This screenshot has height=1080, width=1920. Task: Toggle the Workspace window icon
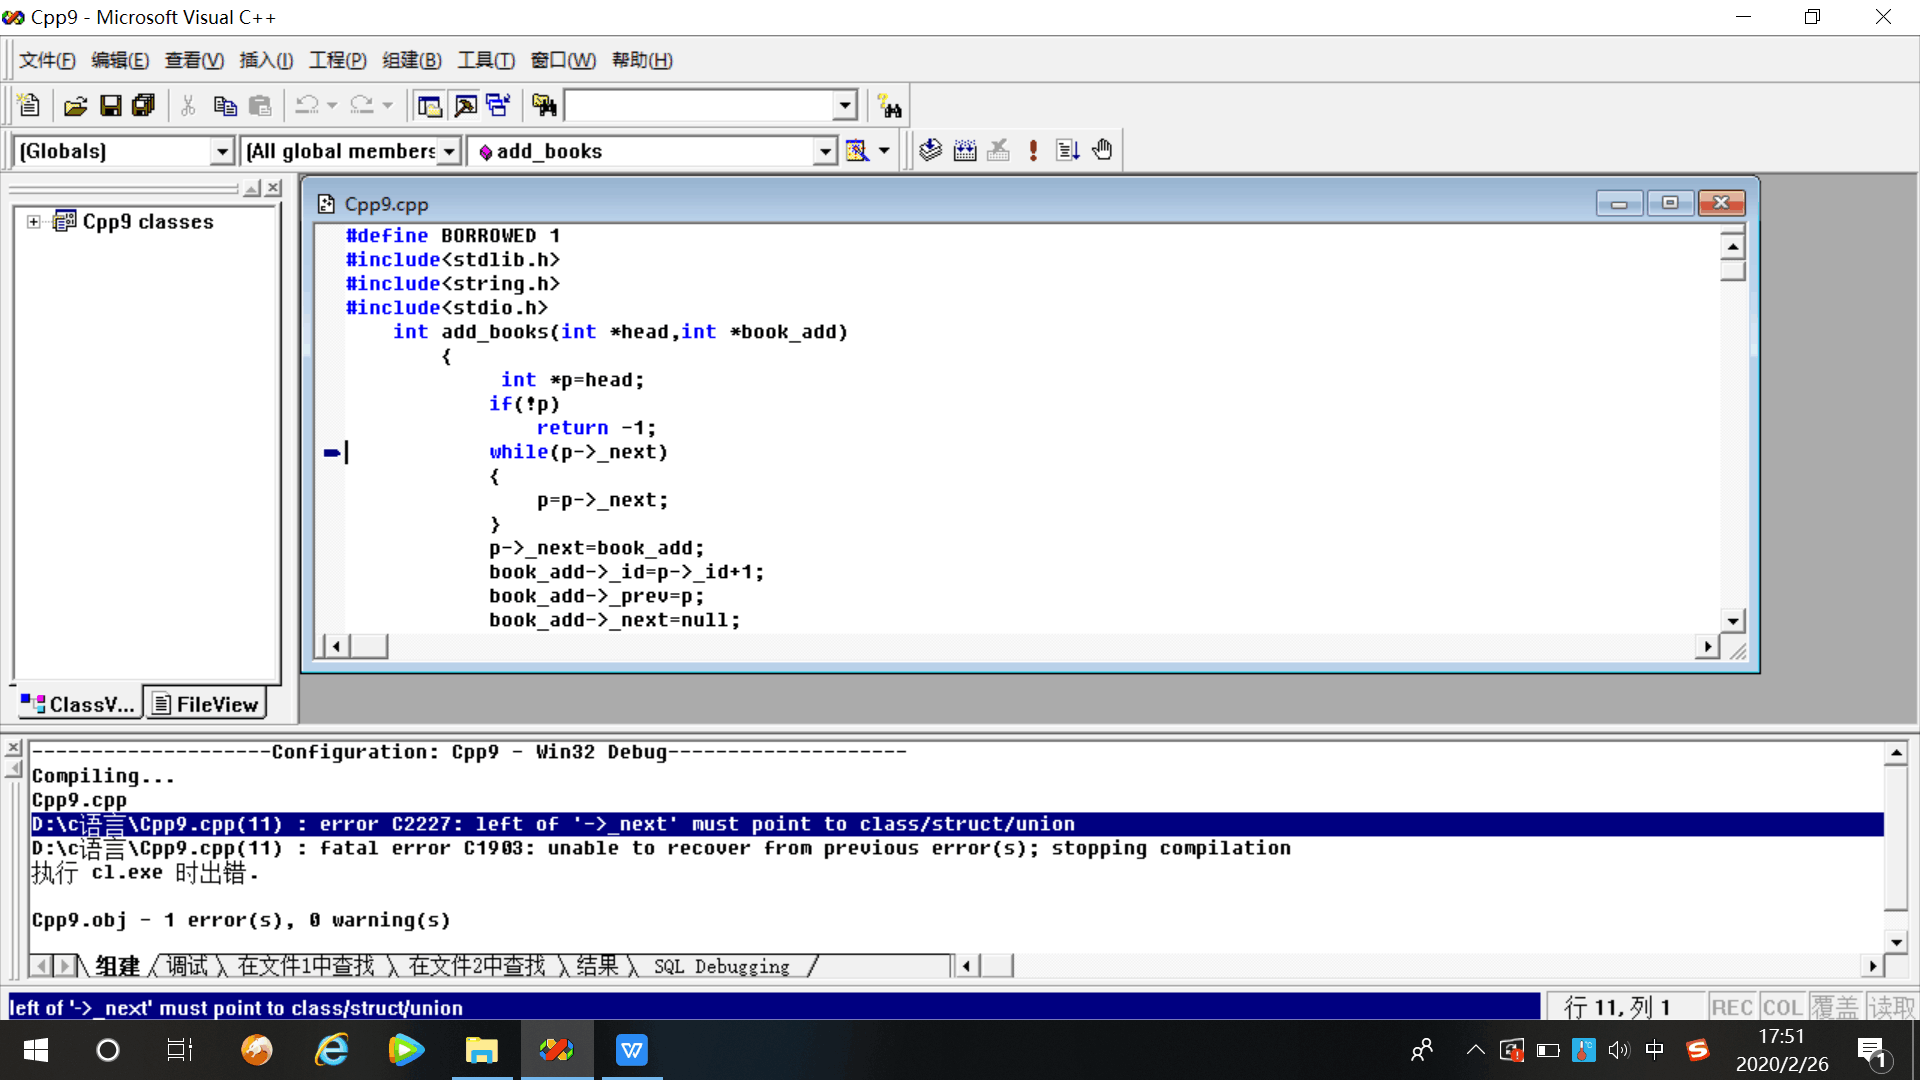click(430, 105)
